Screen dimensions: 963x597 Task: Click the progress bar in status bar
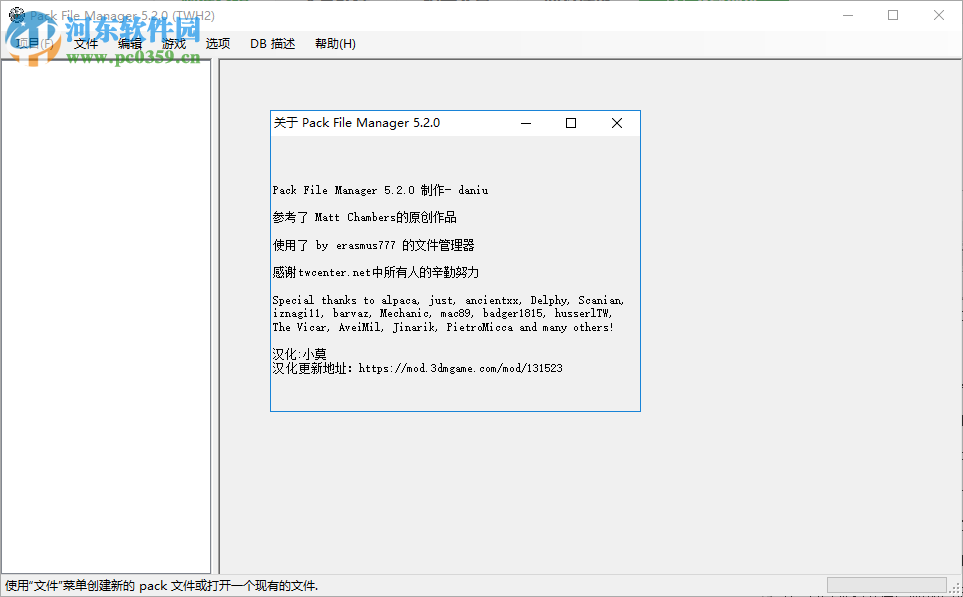[886, 584]
